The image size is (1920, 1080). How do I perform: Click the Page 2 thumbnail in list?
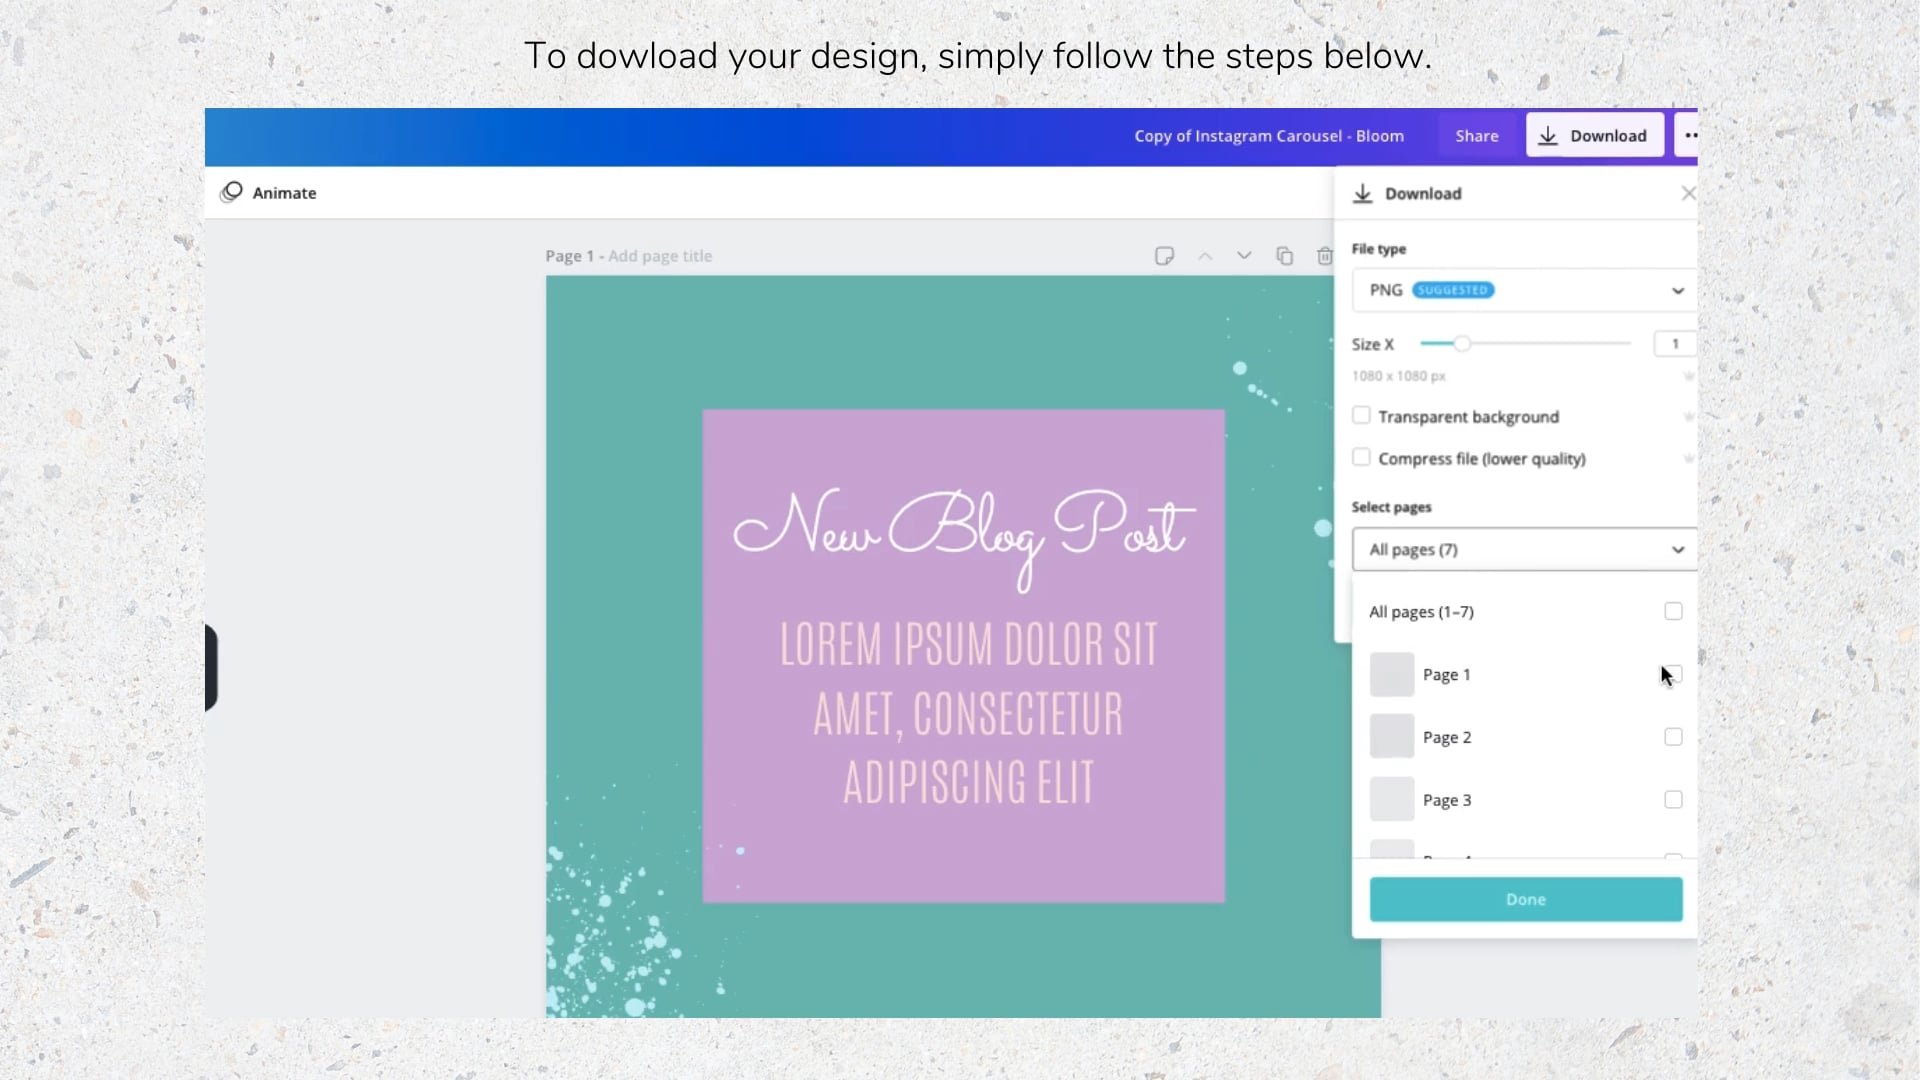point(1392,737)
